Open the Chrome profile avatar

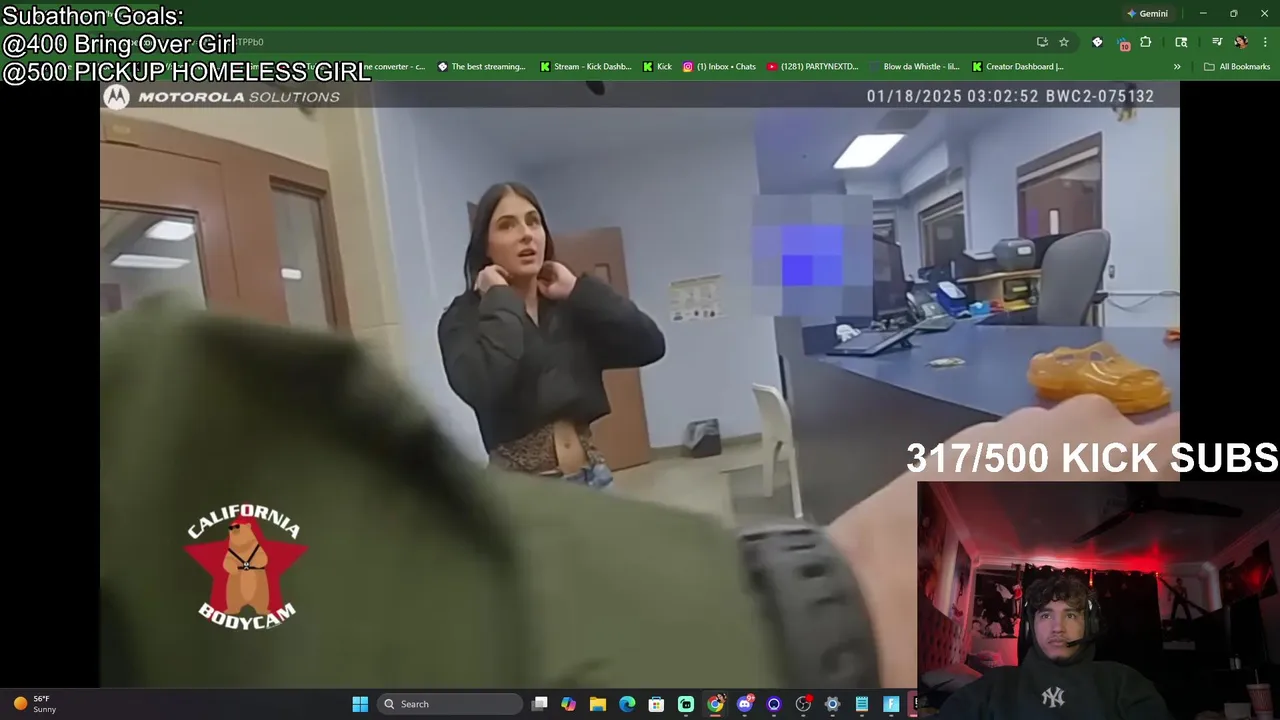[x=1241, y=42]
